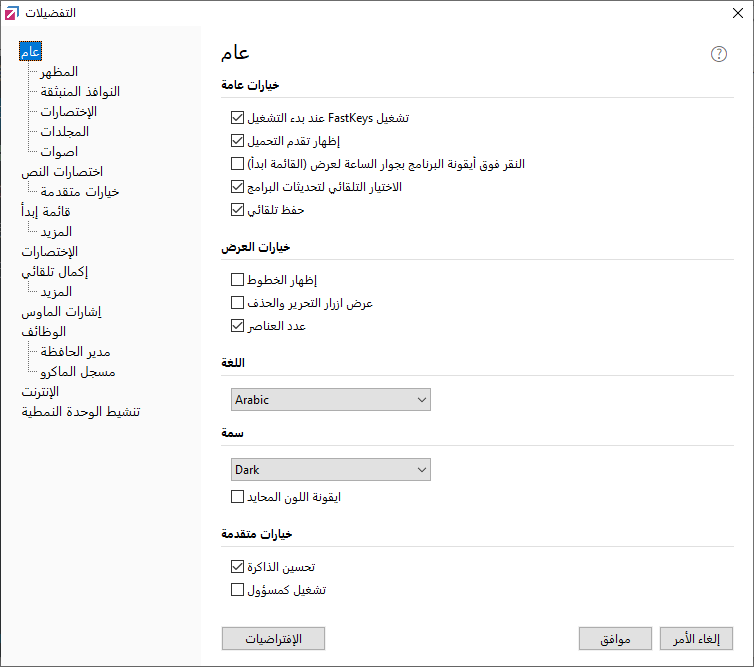Click the help question mark icon
The image size is (754, 667).
pos(718,54)
